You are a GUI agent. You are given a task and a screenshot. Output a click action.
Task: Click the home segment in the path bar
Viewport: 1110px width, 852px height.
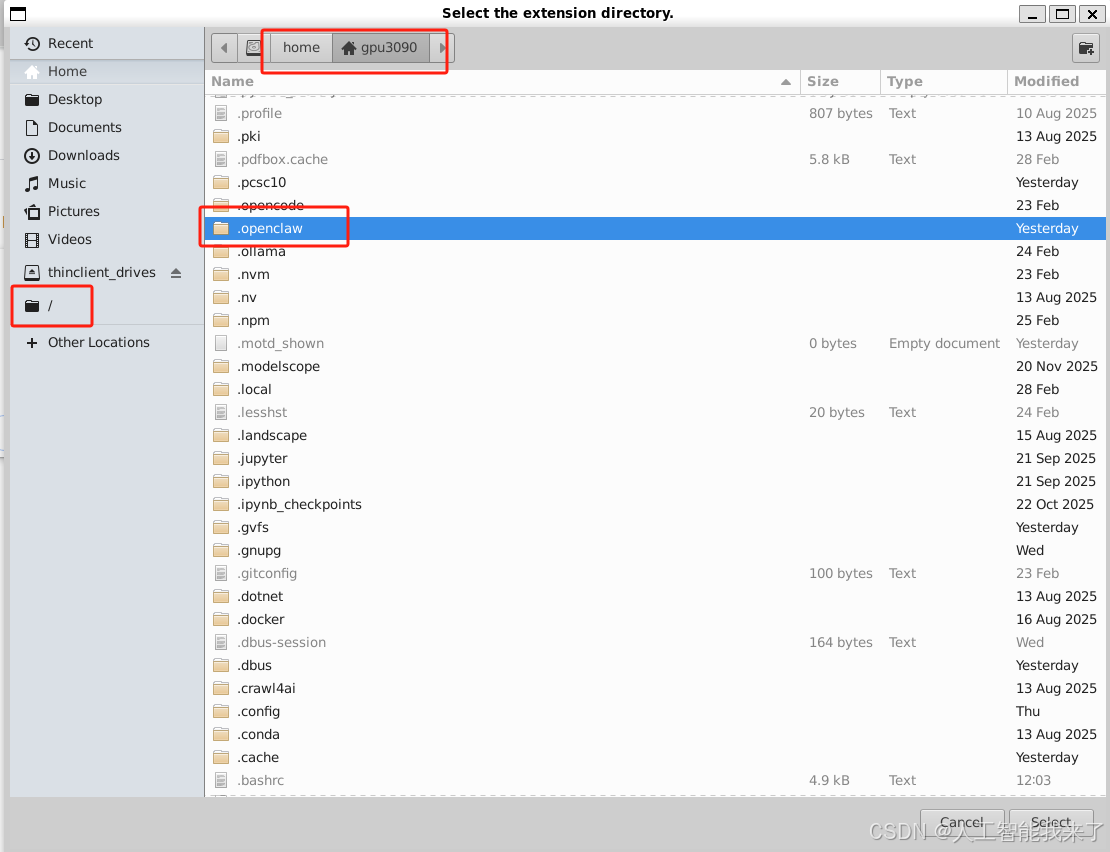click(301, 48)
